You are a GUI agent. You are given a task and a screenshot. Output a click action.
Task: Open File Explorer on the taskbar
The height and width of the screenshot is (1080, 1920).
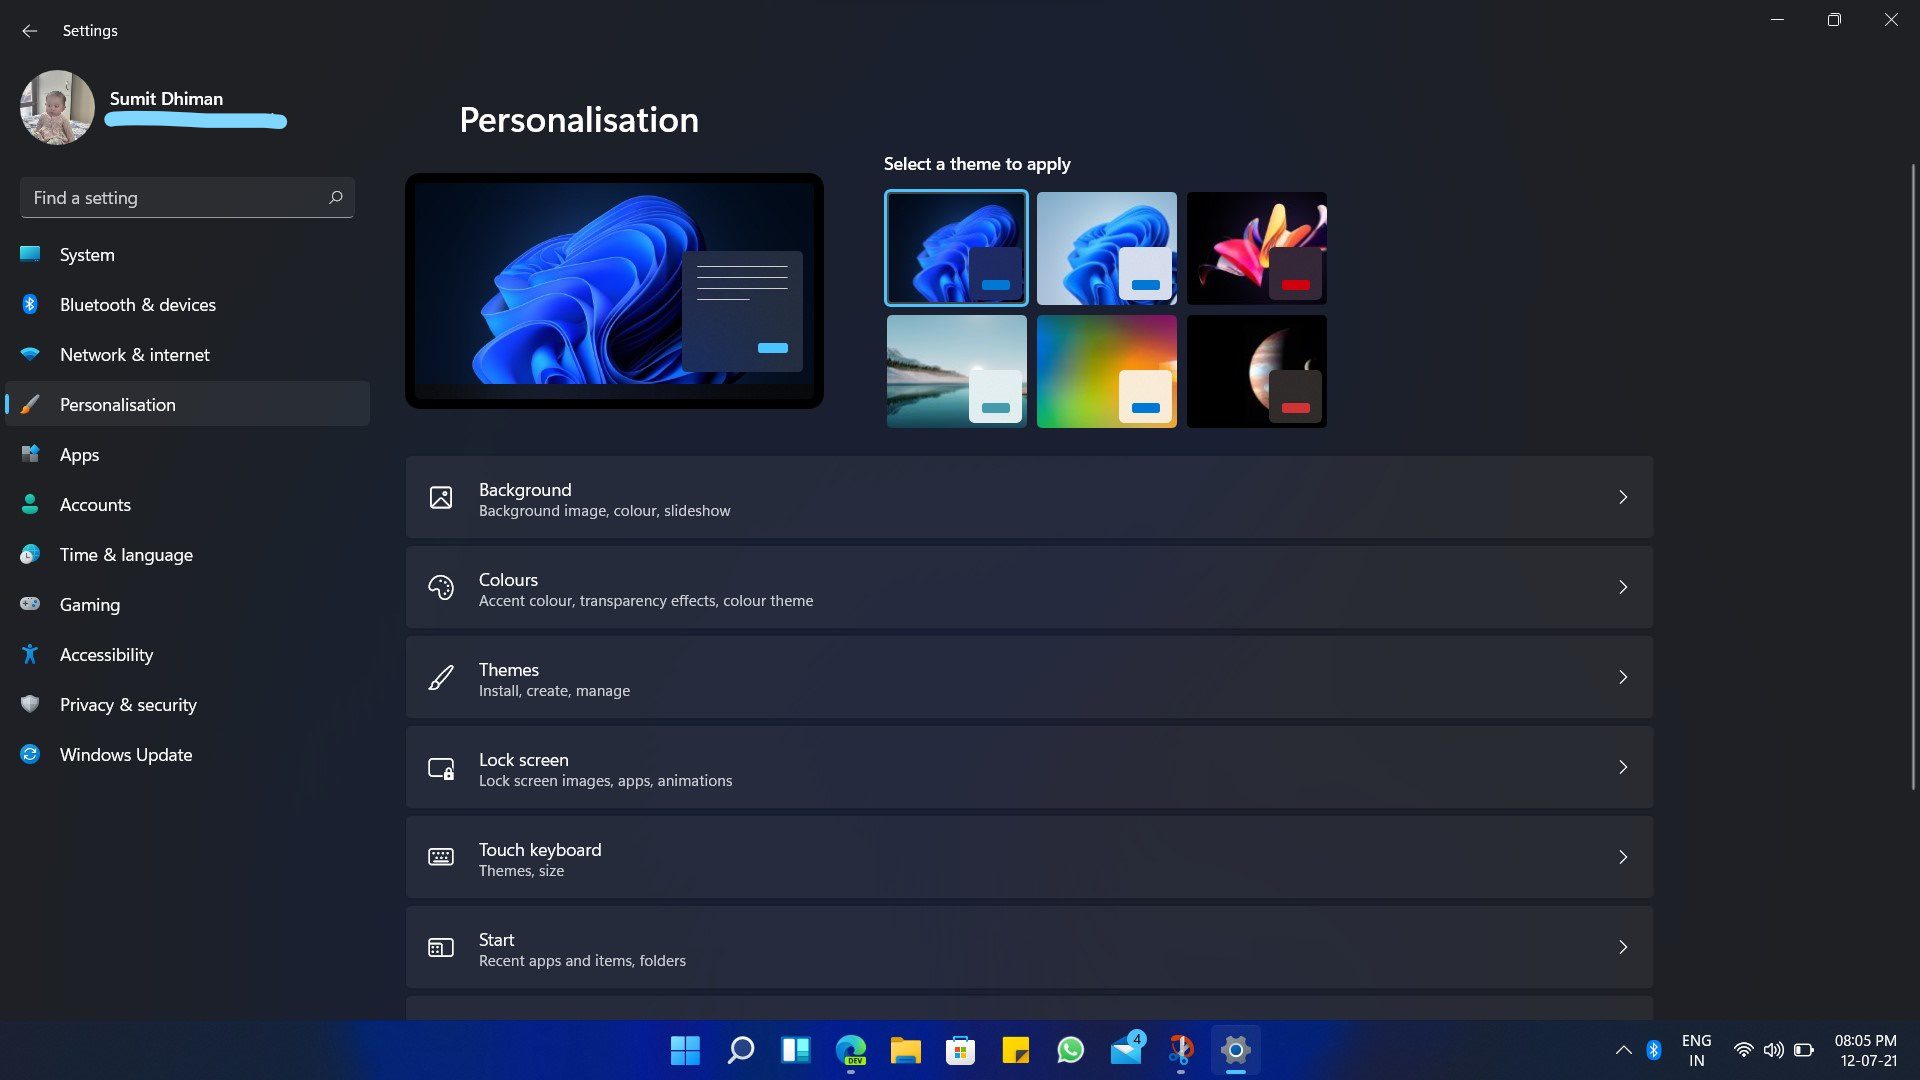pyautogui.click(x=907, y=1050)
